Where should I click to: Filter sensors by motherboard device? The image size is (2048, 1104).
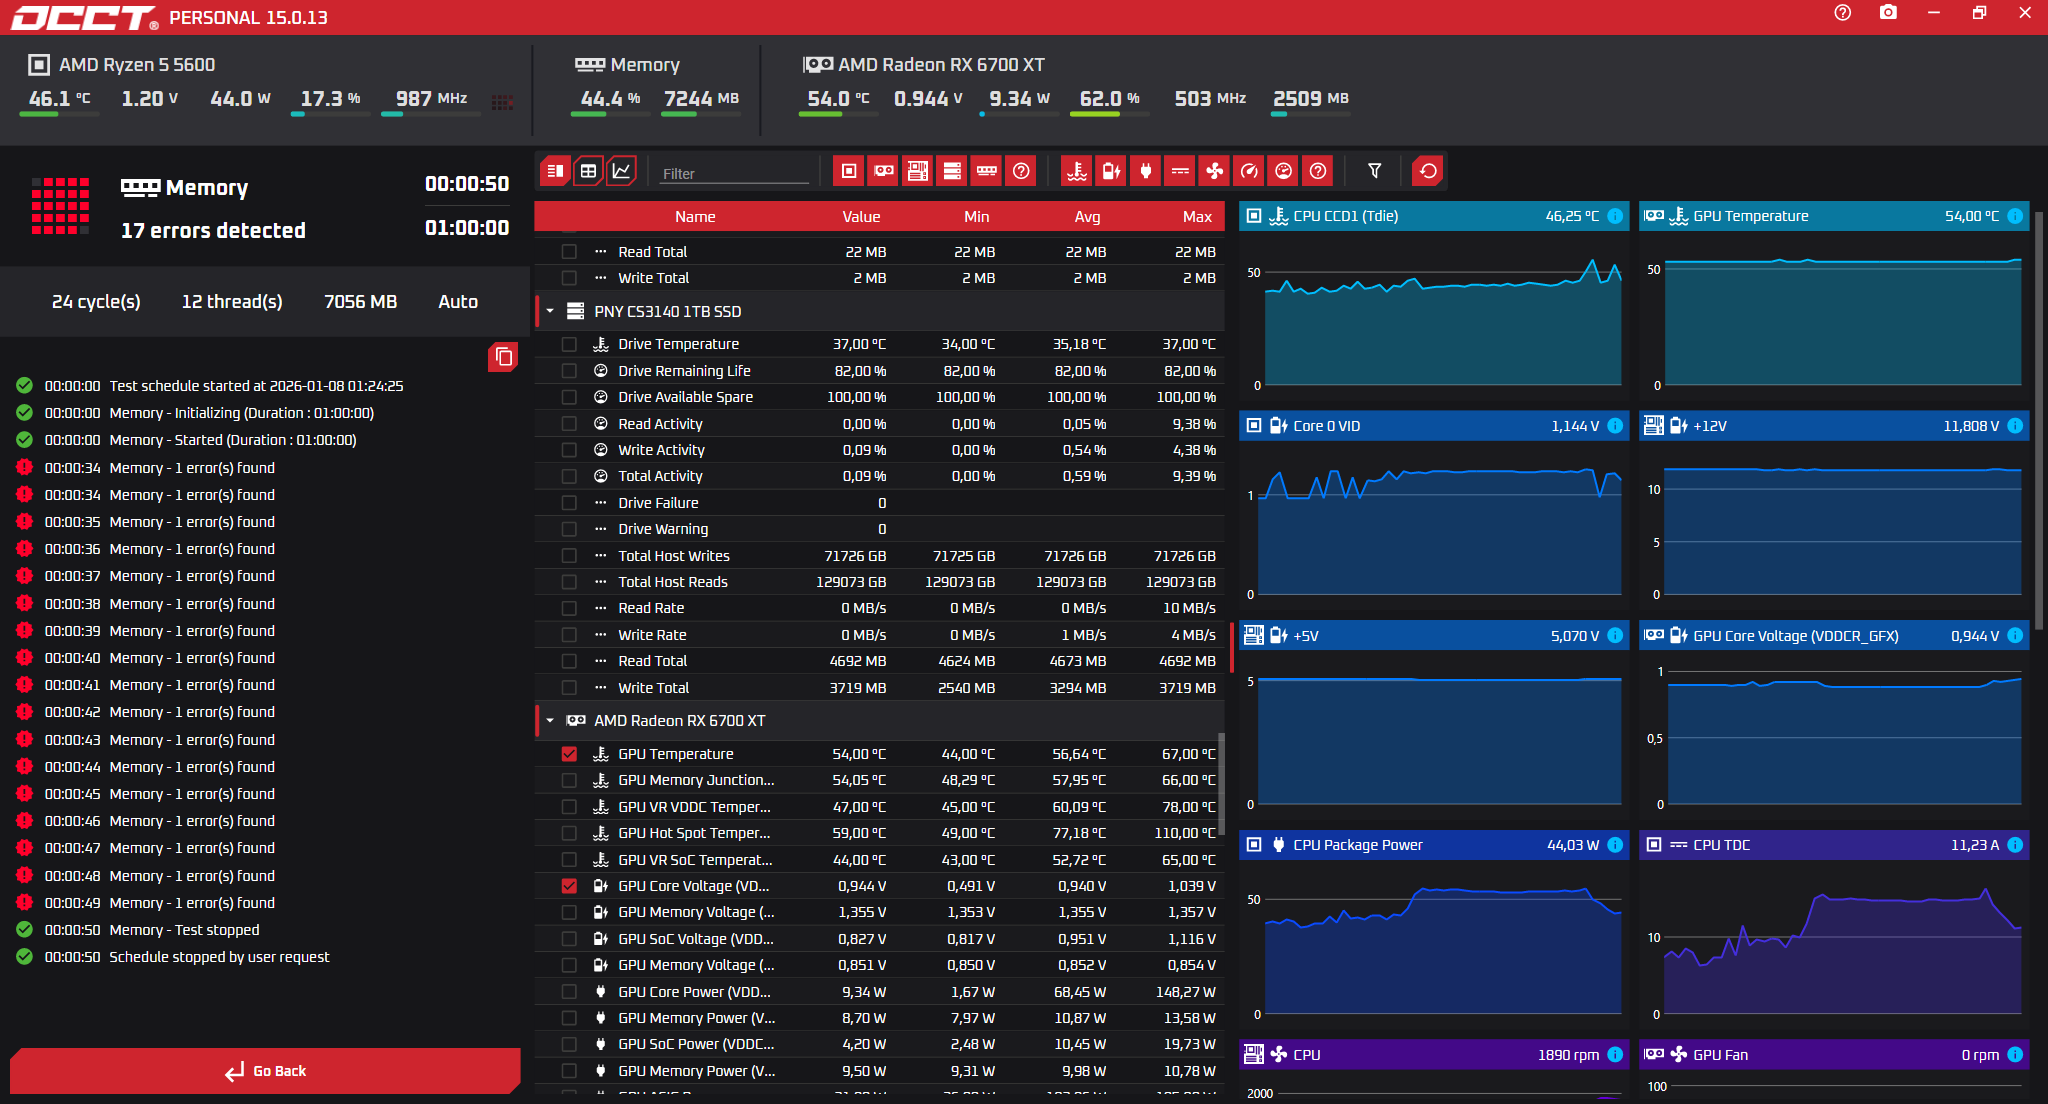click(x=918, y=171)
